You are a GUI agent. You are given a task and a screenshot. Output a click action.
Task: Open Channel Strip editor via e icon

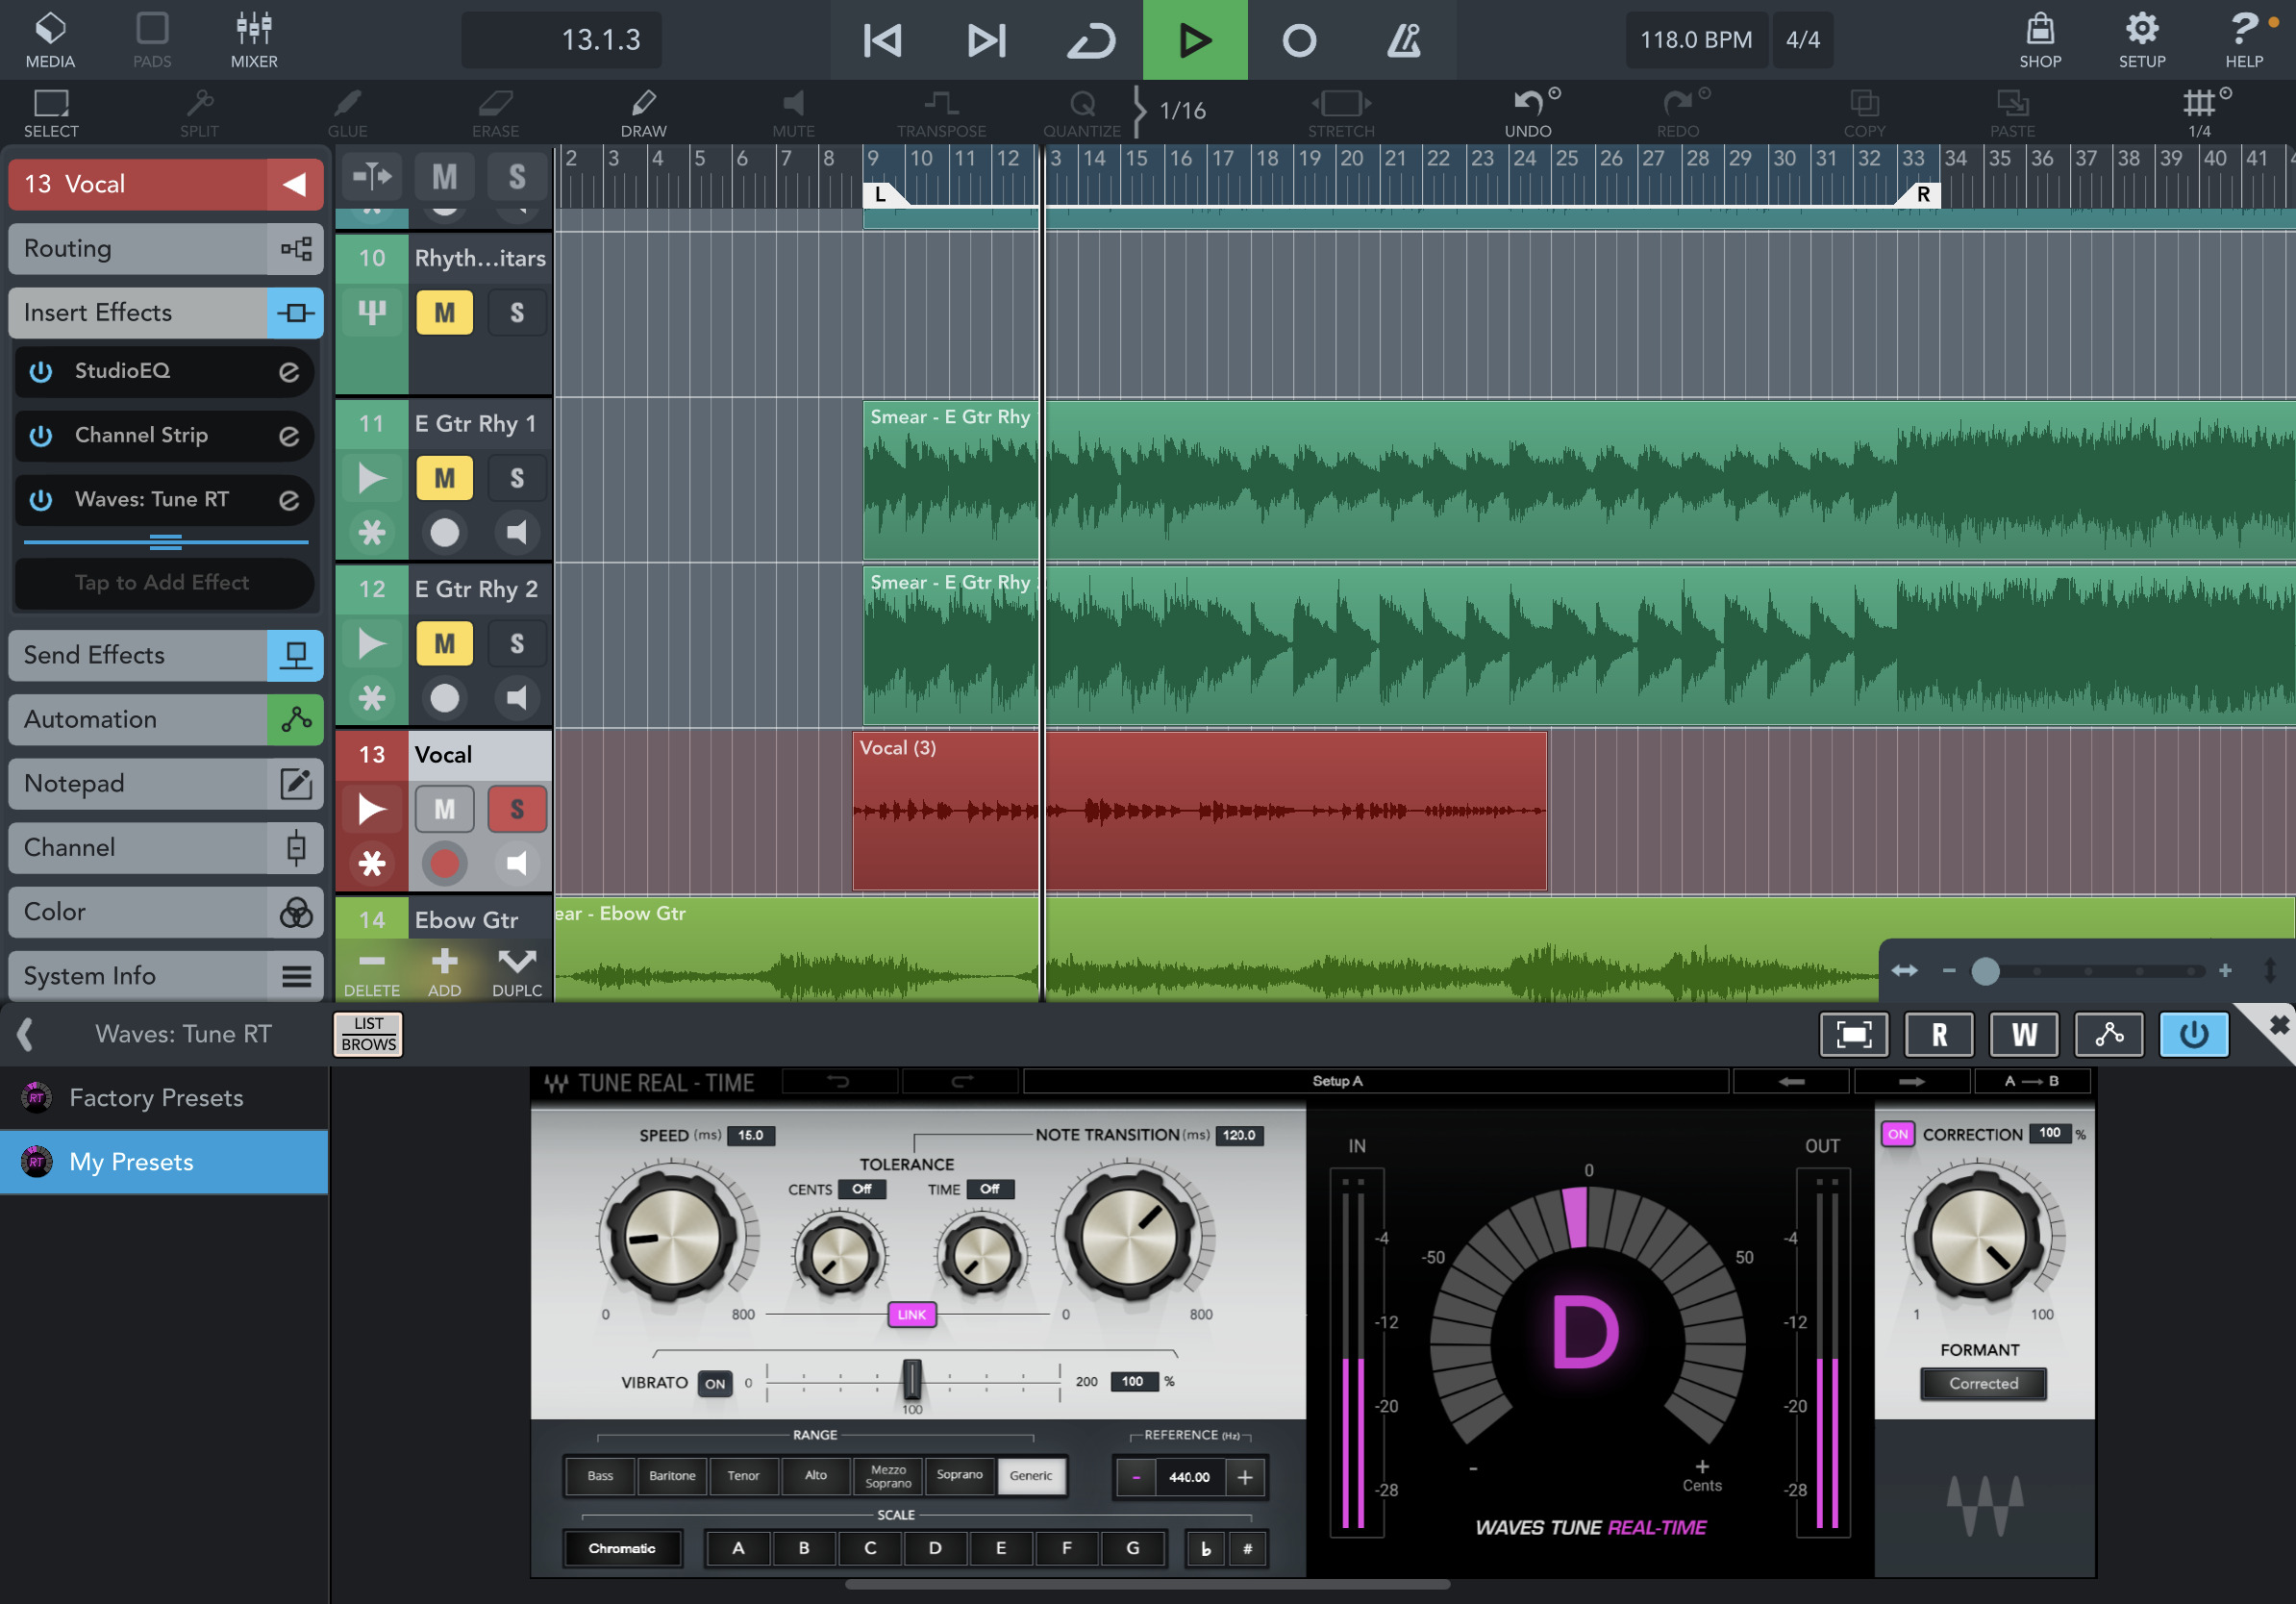click(x=289, y=435)
